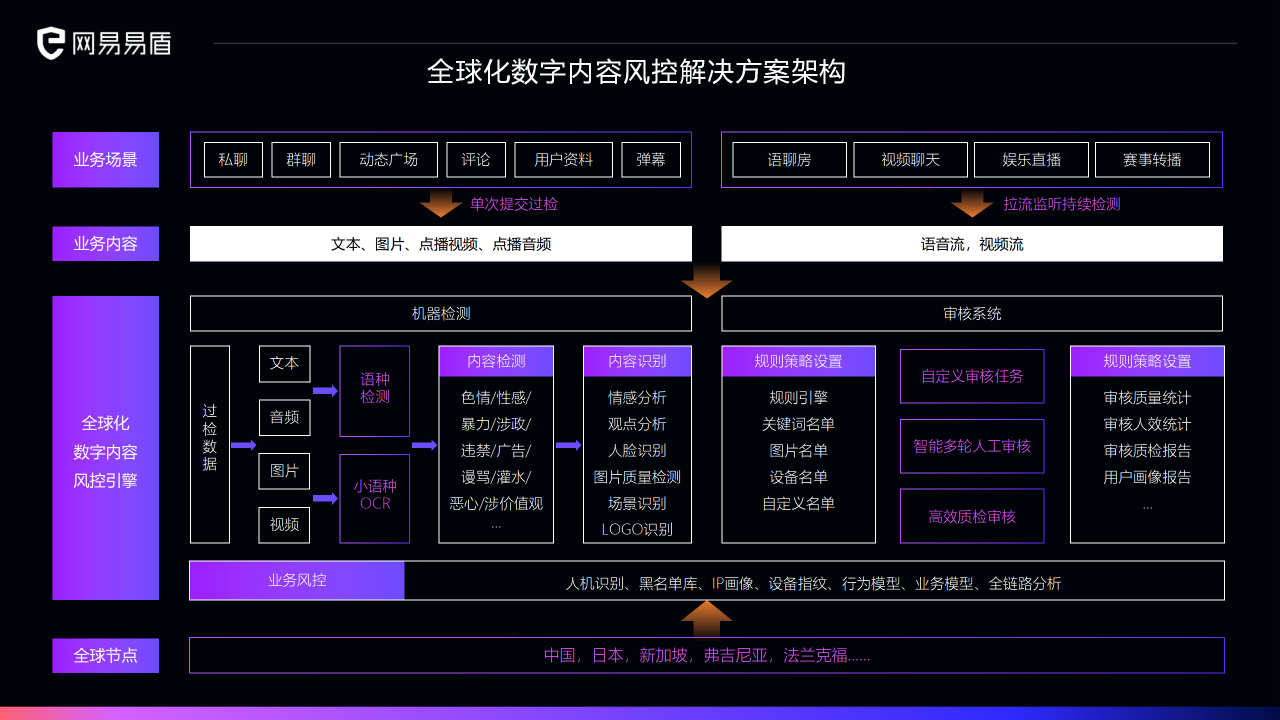Select the 中国，日本，新加坡 node list

(707, 655)
